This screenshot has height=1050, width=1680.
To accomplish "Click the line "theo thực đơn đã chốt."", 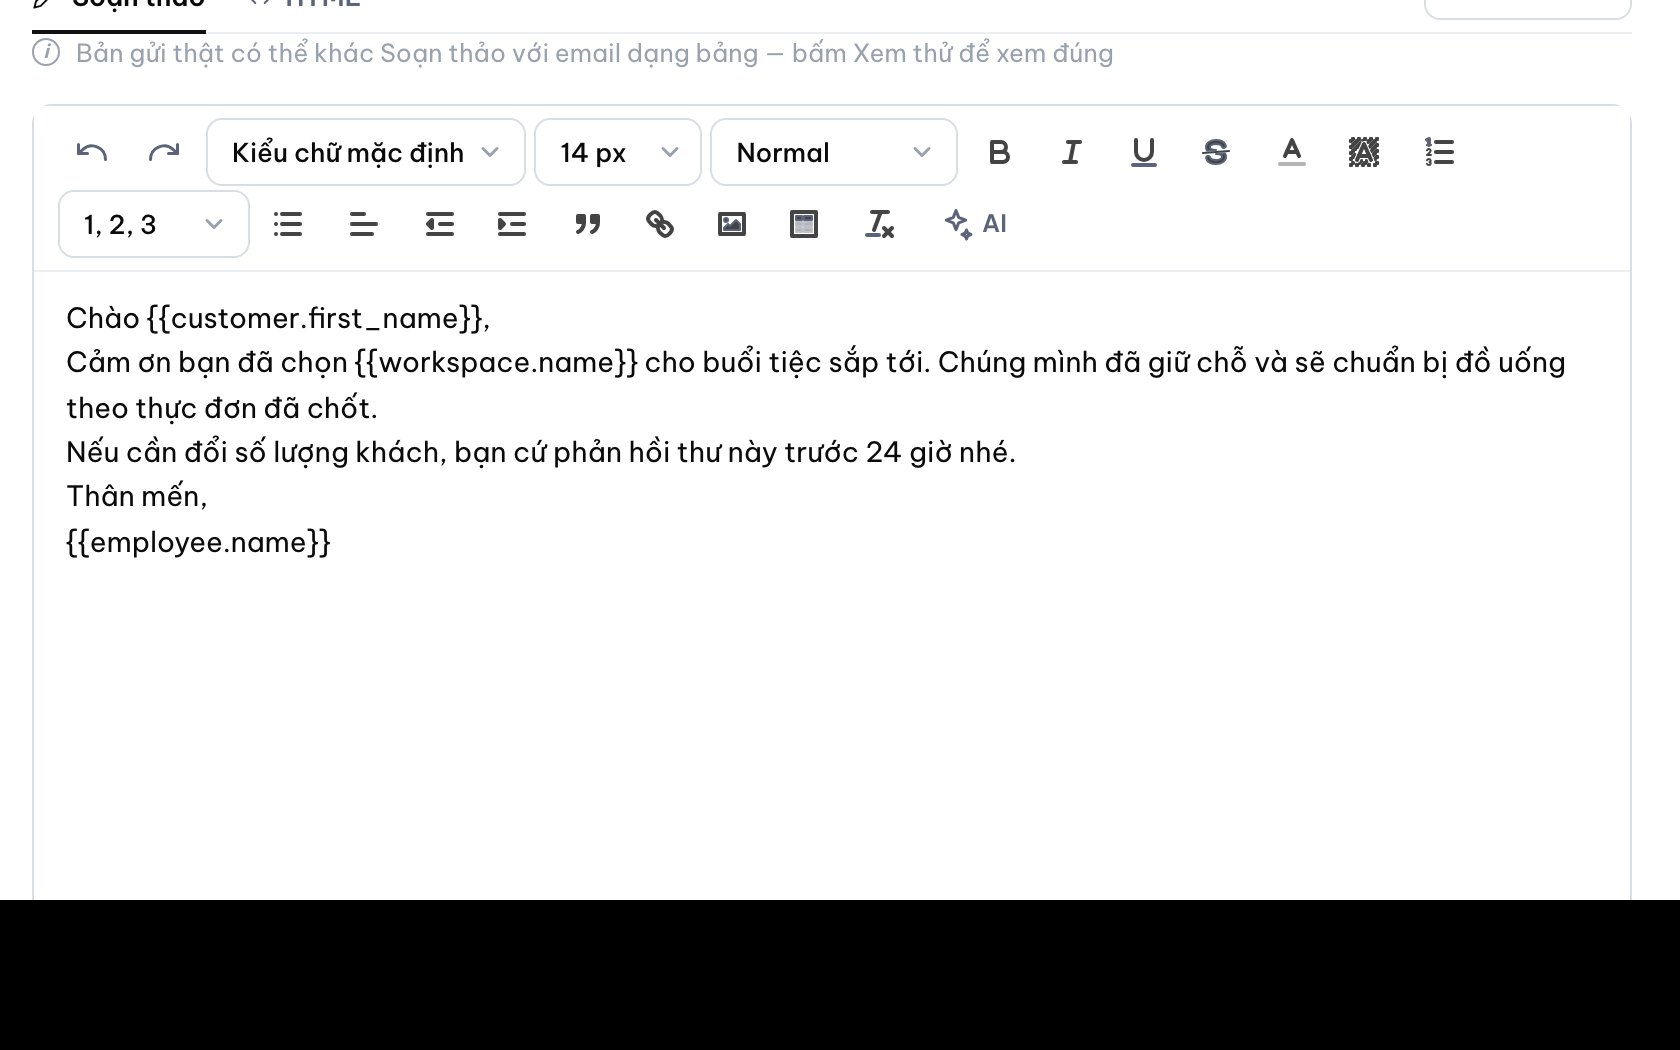I will pos(222,408).
